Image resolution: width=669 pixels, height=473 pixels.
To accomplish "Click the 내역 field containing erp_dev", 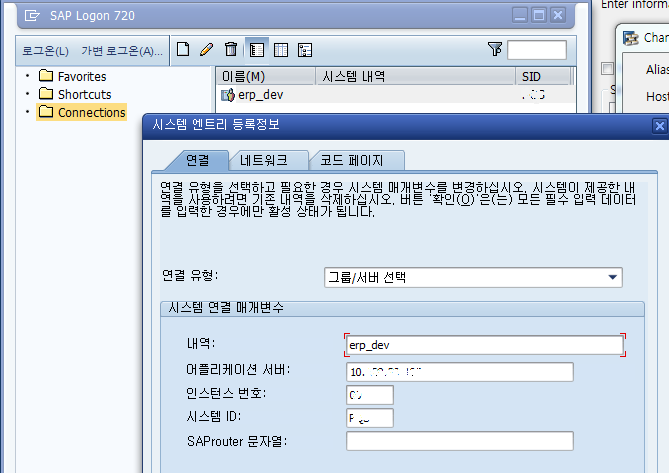I will point(485,345).
